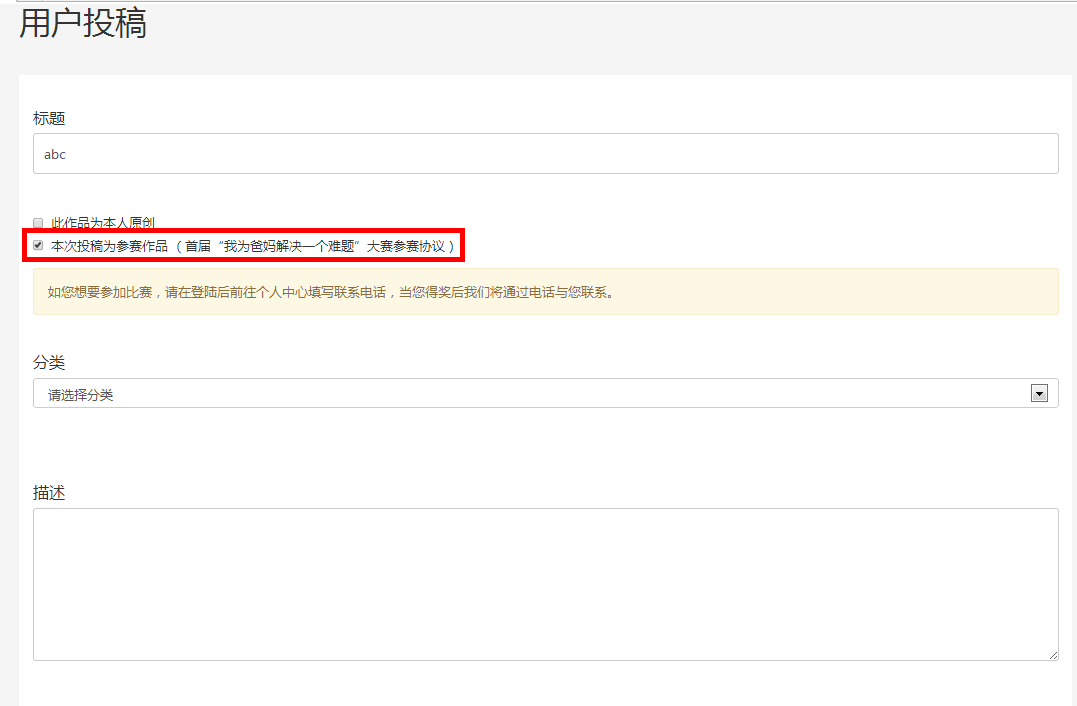Click the yellow contact phone notice box
The width and height of the screenshot is (1077, 706).
click(x=545, y=292)
